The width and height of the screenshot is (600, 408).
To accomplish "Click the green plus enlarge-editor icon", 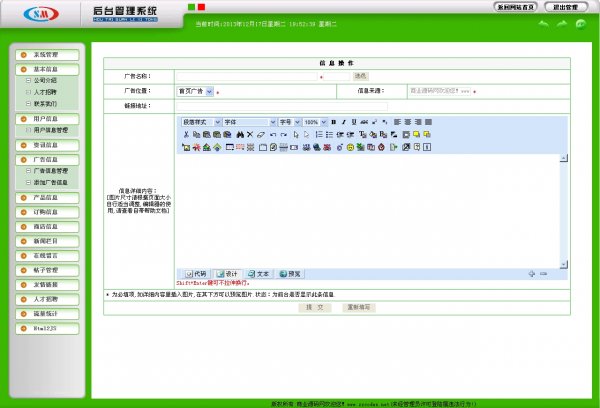I will tap(532, 274).
